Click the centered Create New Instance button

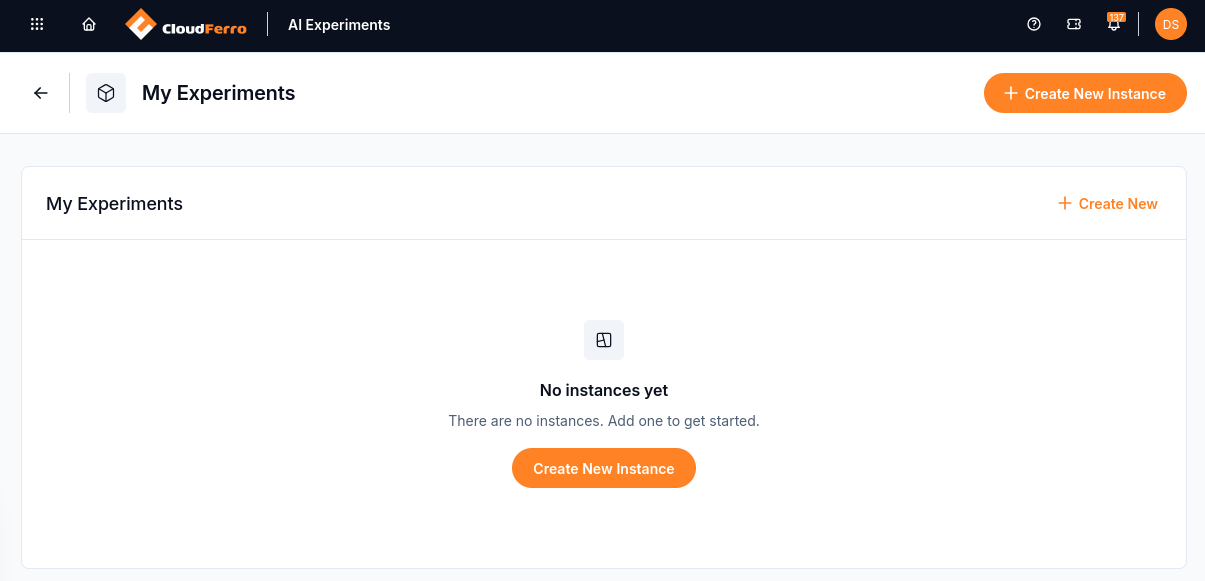(604, 468)
